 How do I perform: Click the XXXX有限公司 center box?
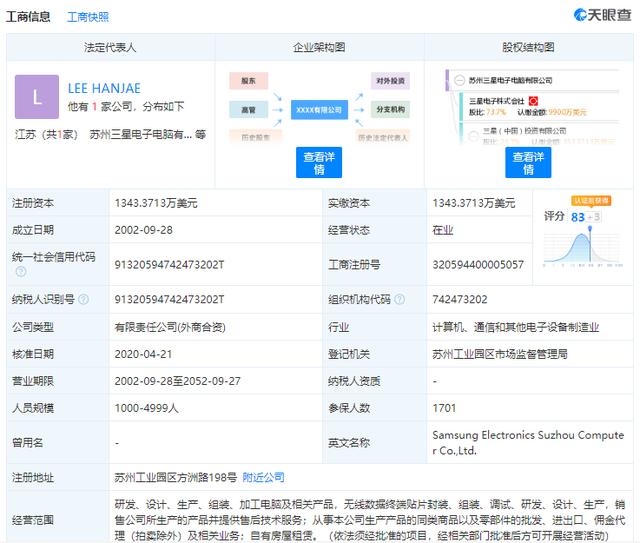tap(319, 109)
